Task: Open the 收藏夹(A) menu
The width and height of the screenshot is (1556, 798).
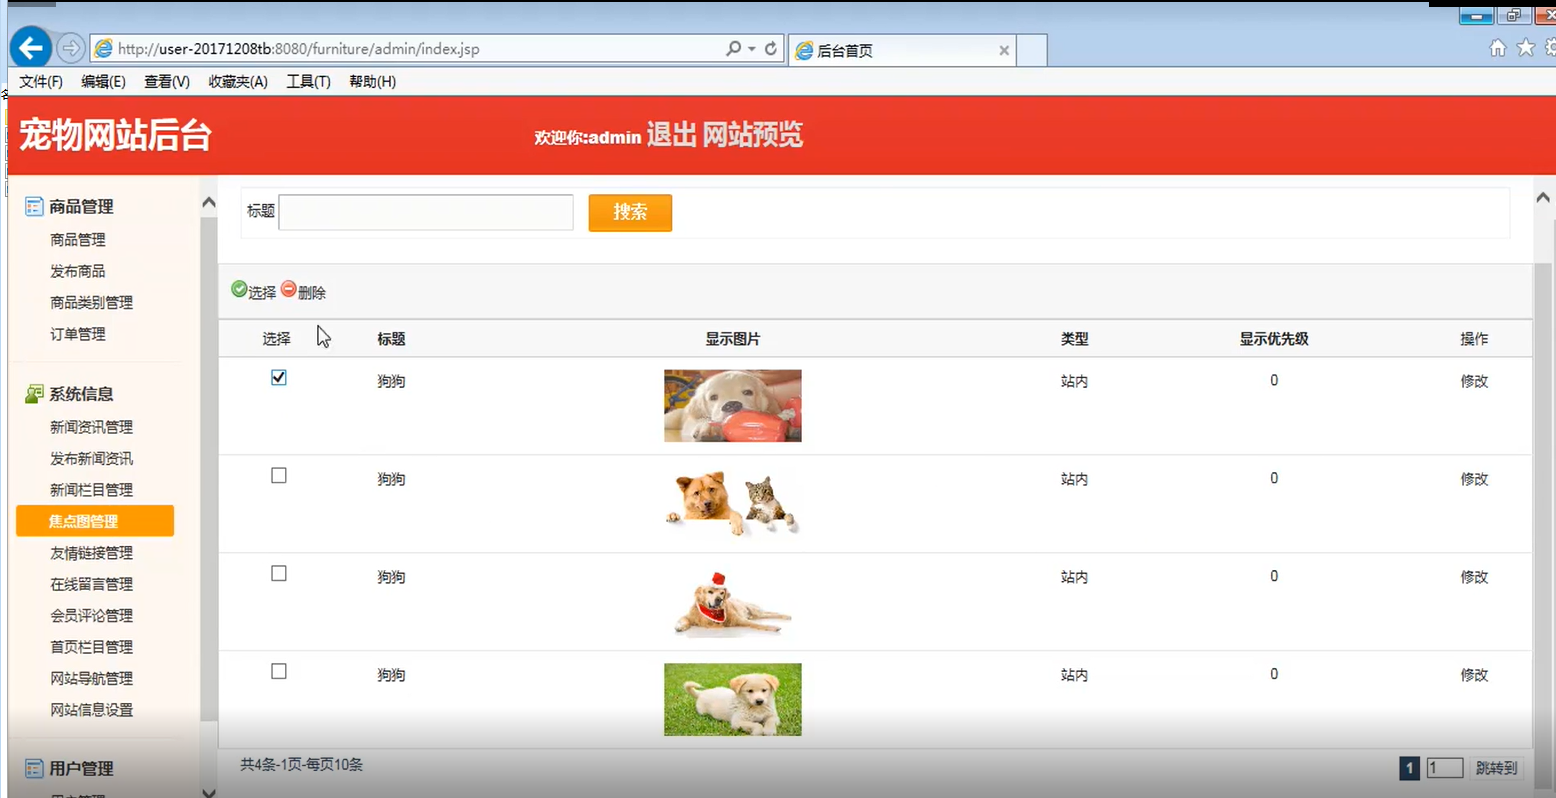Action: coord(238,82)
